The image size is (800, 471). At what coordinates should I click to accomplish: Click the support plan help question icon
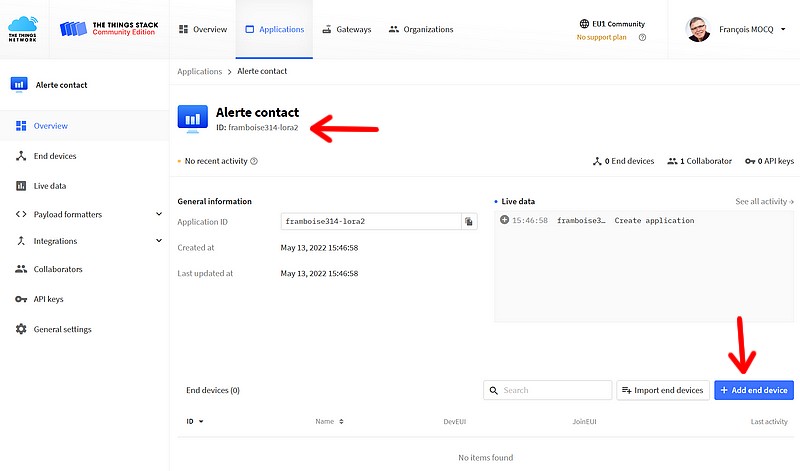[x=642, y=37]
